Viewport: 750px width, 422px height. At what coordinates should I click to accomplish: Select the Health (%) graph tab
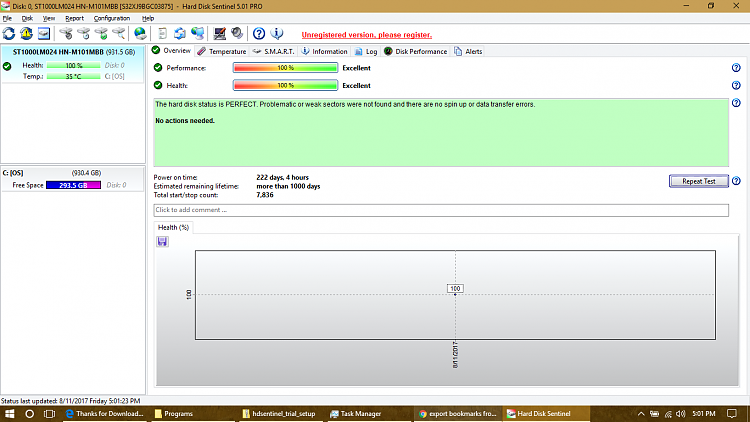(x=173, y=227)
